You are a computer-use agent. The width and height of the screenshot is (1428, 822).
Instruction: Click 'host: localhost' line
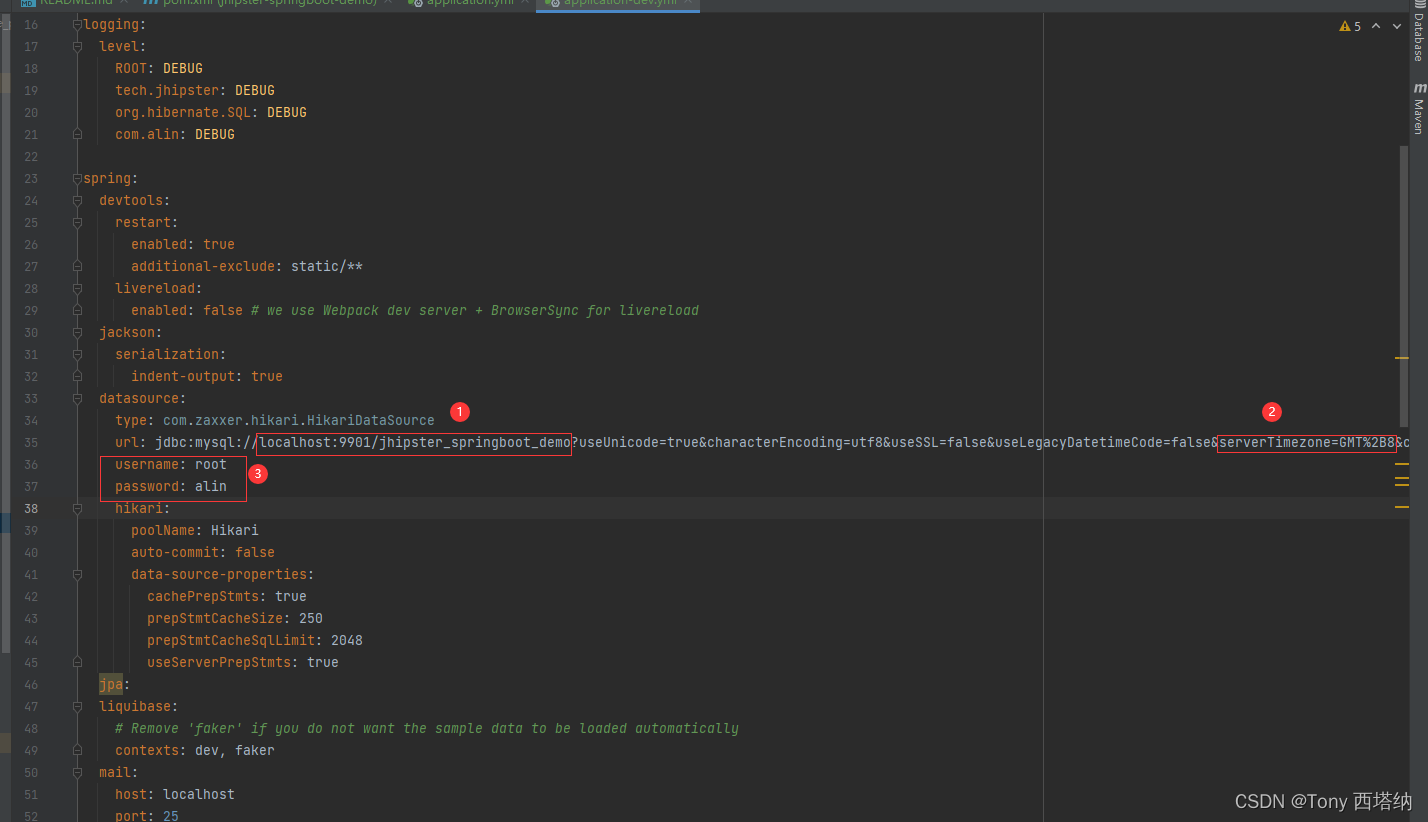[175, 795]
